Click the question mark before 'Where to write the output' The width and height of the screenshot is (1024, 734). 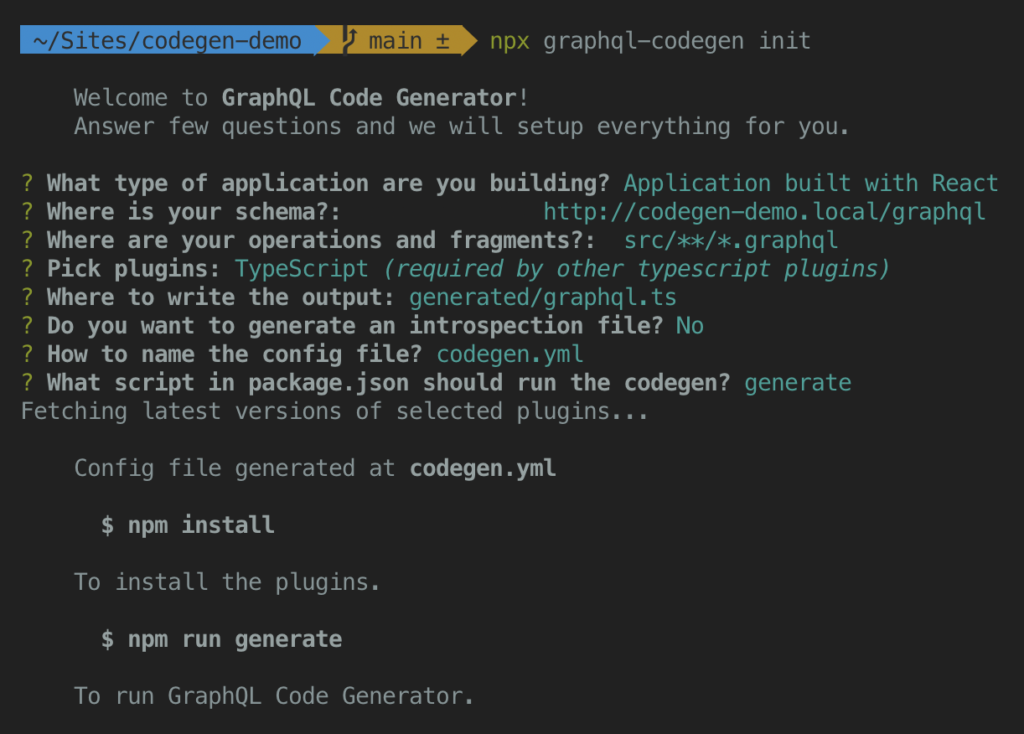(28, 298)
